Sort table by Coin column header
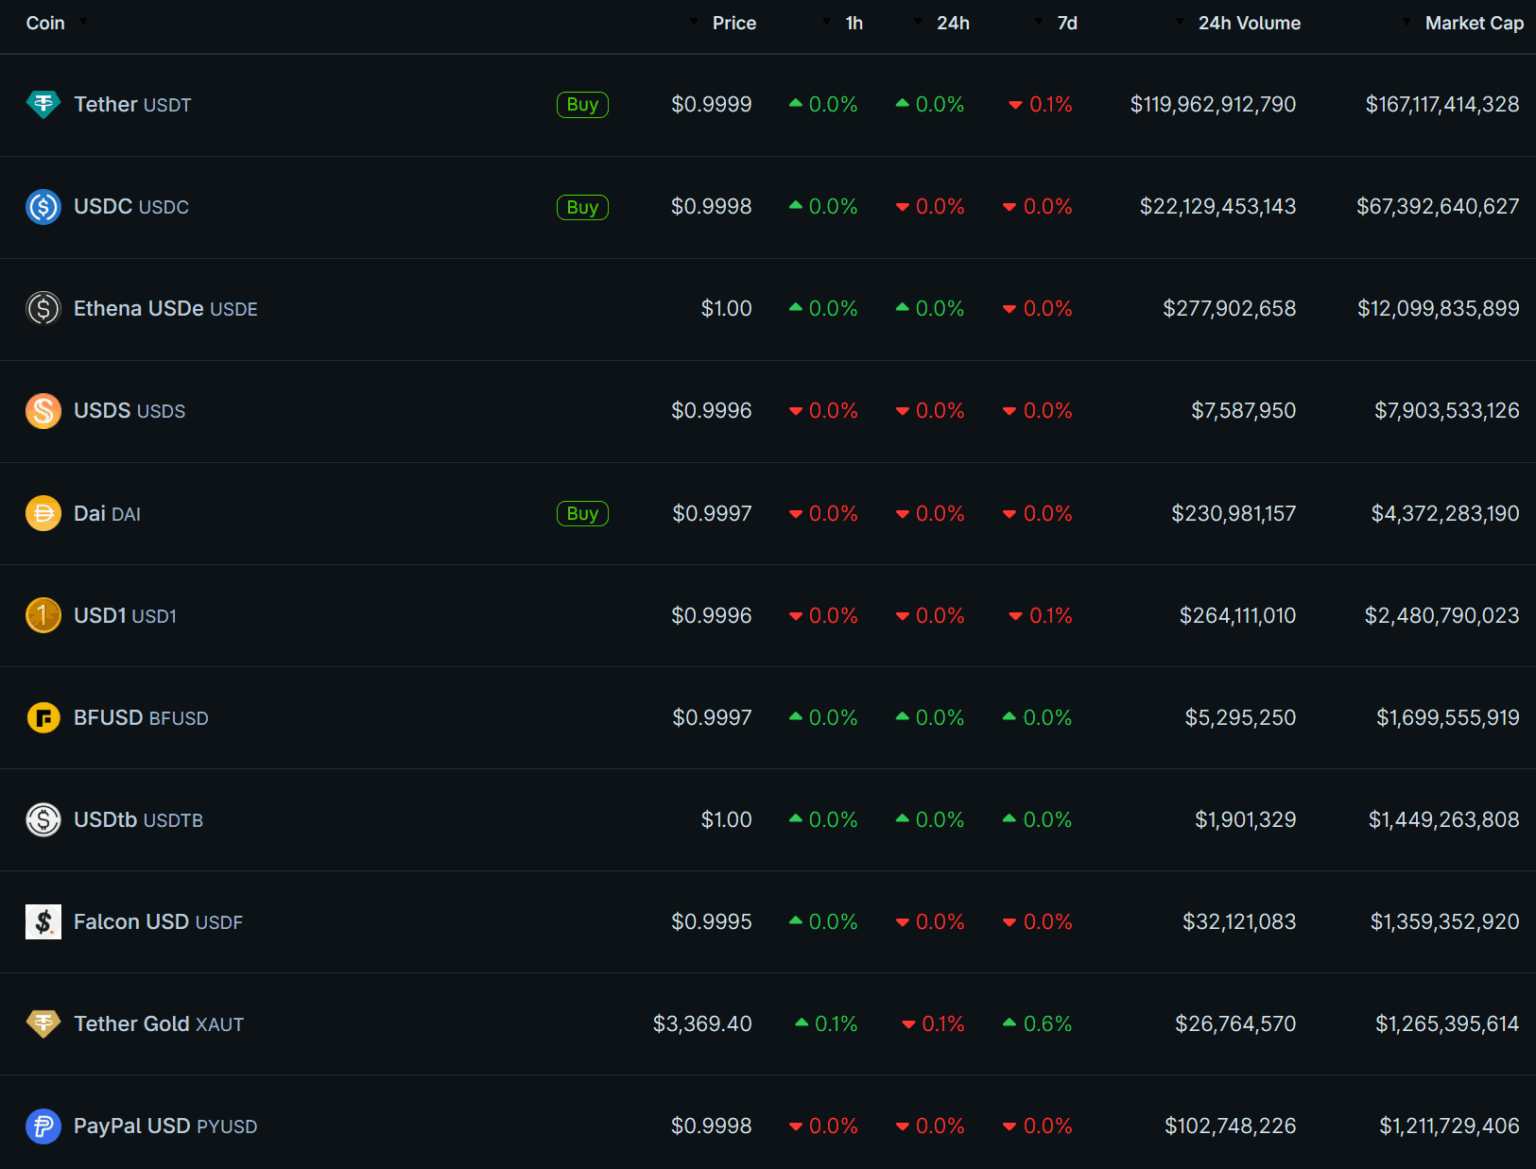 (46, 23)
